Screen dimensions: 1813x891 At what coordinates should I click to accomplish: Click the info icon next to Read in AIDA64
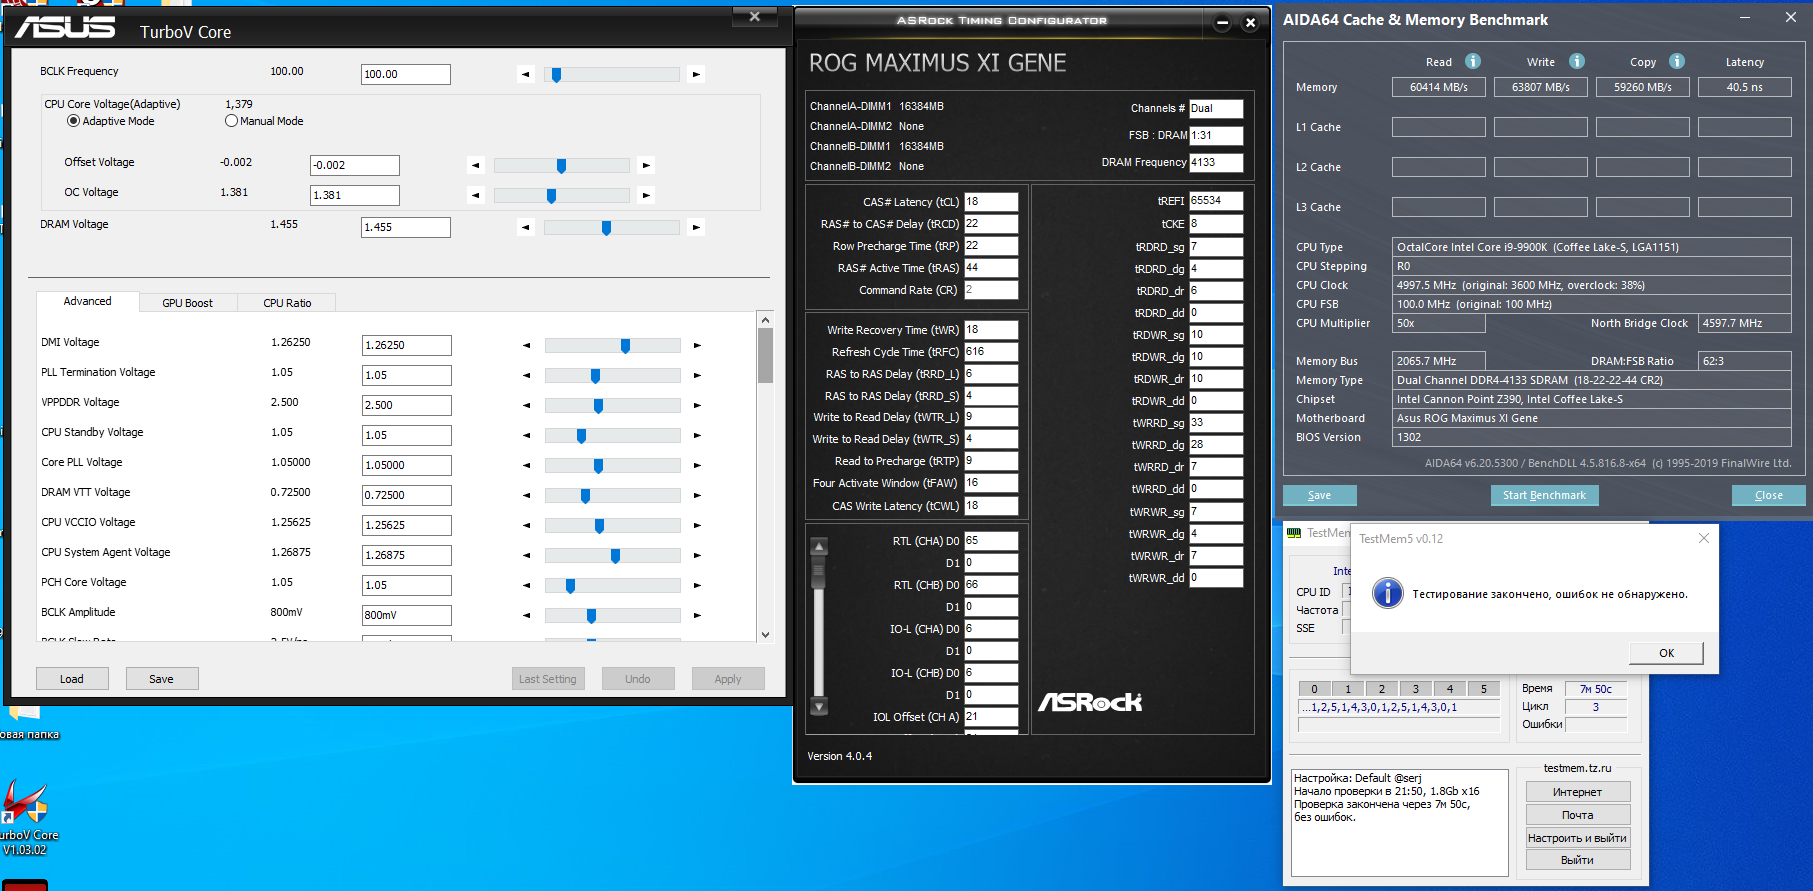[x=1473, y=61]
